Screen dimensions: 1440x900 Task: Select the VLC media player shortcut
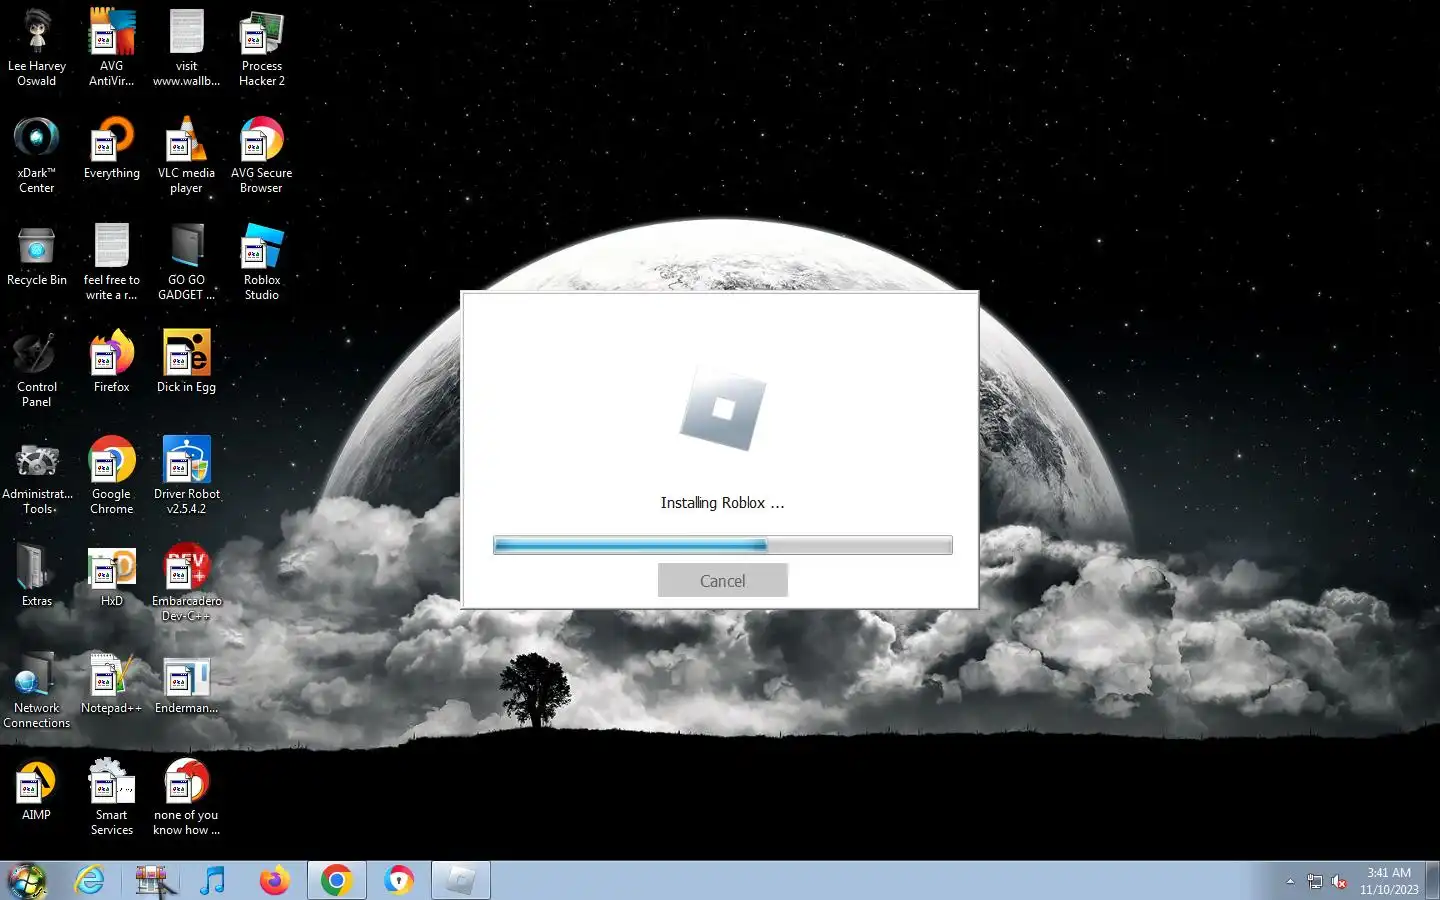click(x=186, y=154)
